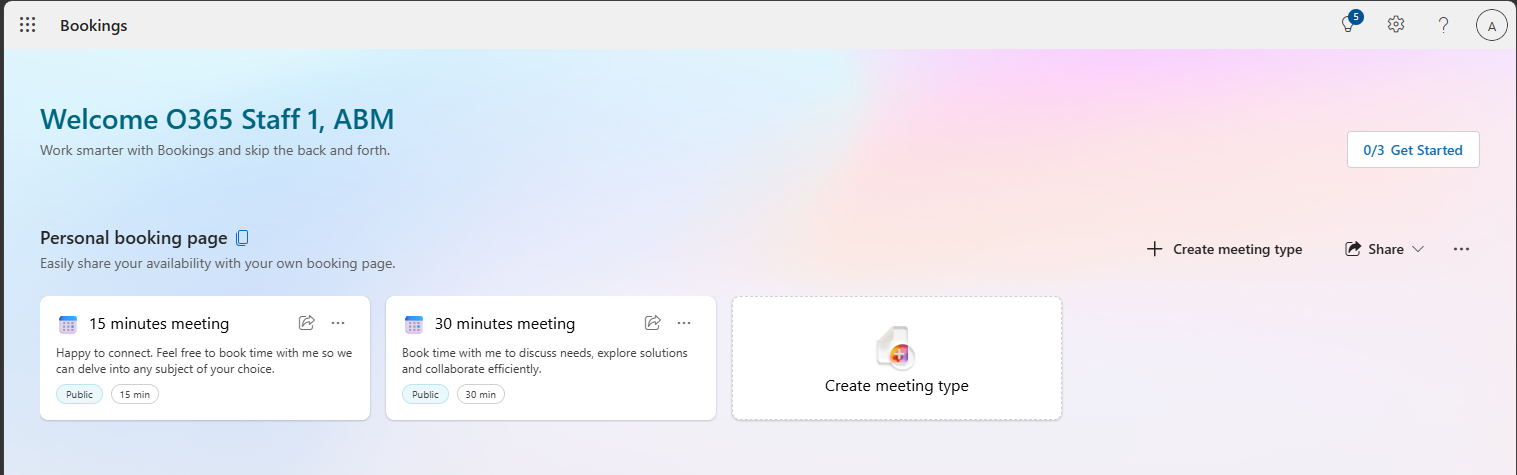Open the account avatar labeled A

coord(1492,26)
